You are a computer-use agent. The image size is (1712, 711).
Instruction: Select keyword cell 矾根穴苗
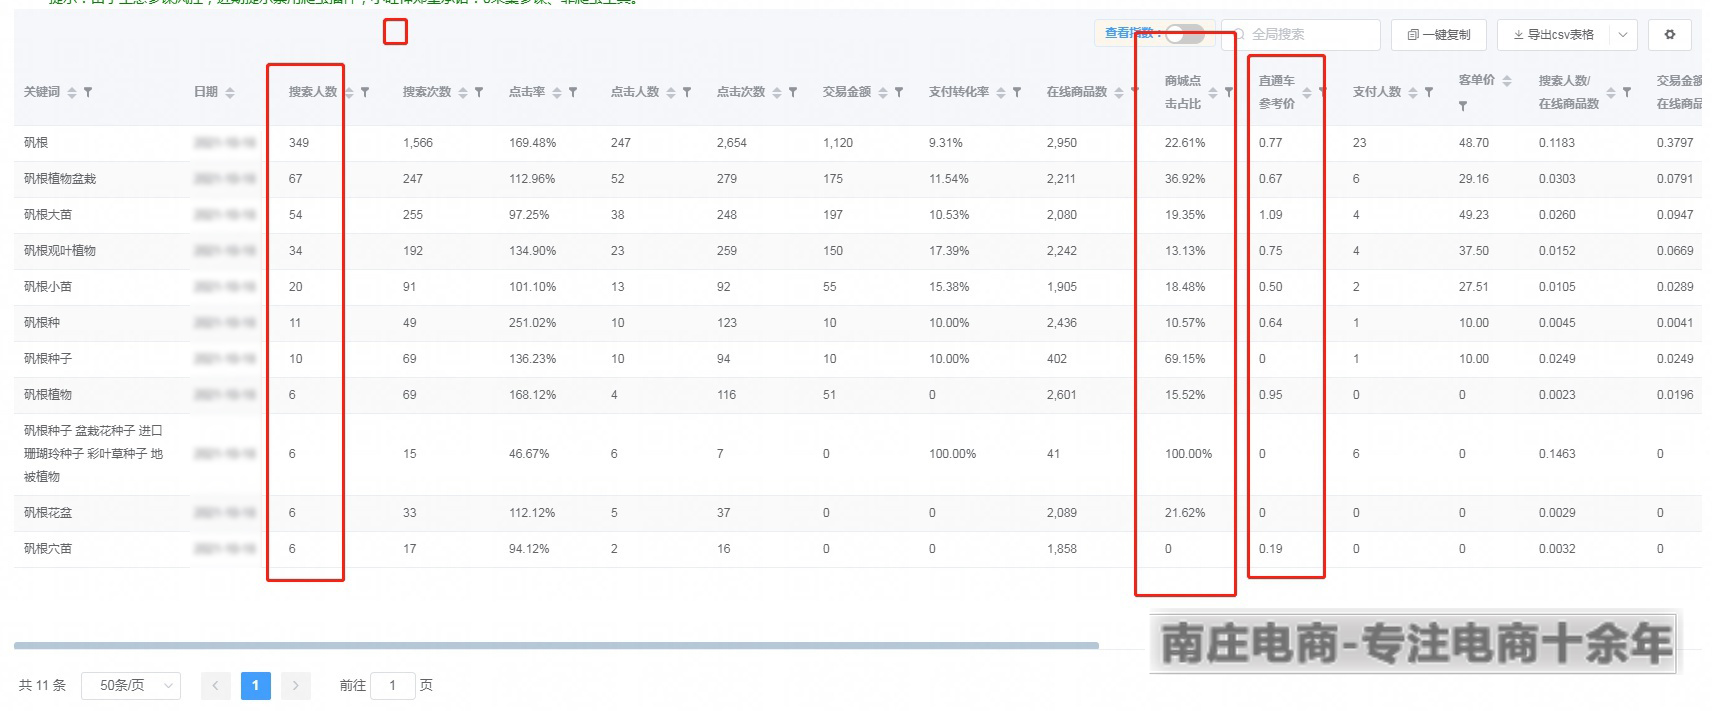[48, 549]
